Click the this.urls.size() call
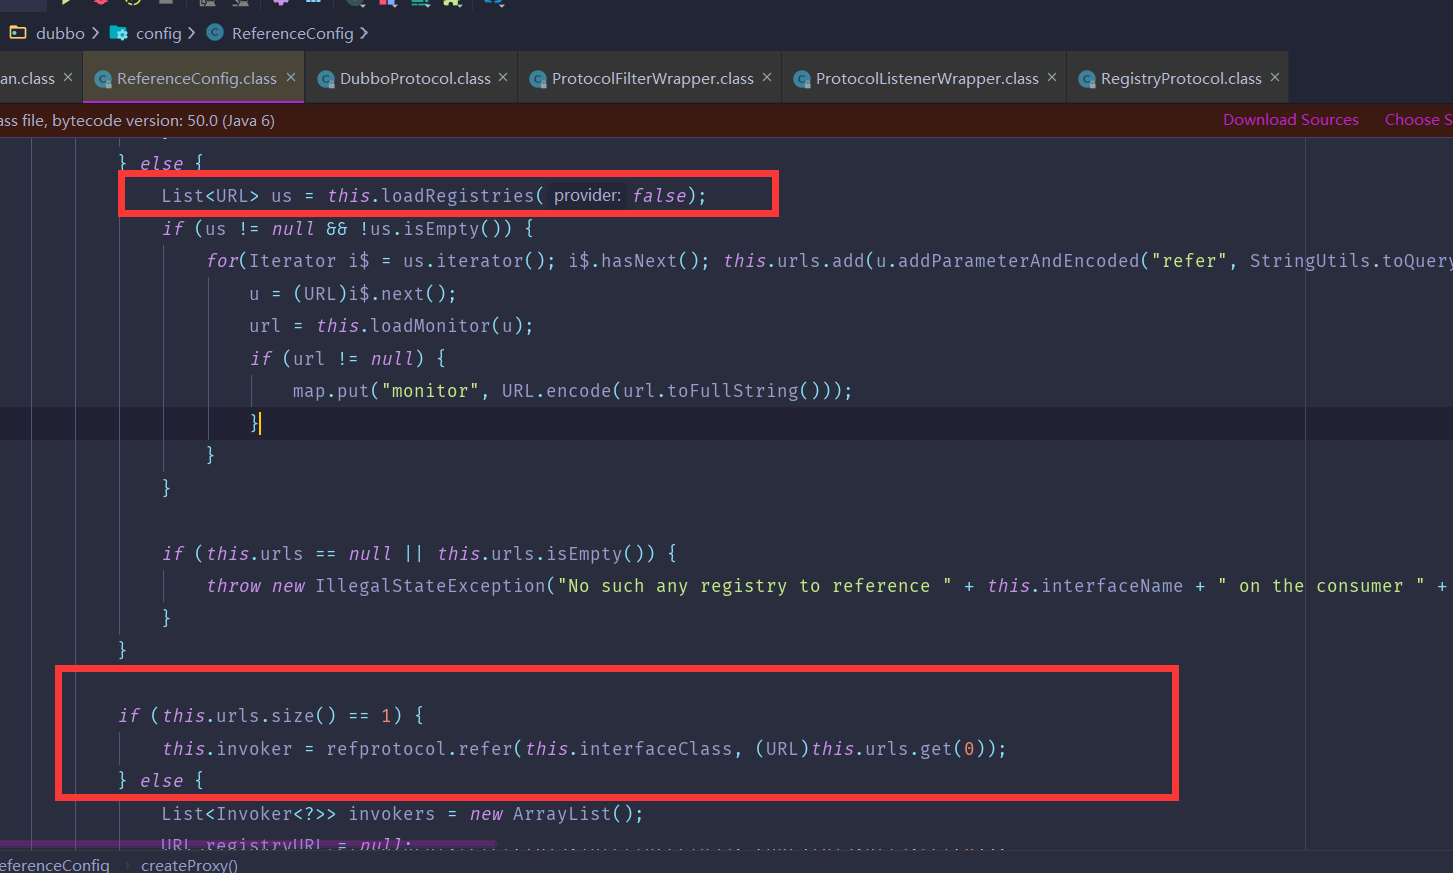 (x=250, y=716)
